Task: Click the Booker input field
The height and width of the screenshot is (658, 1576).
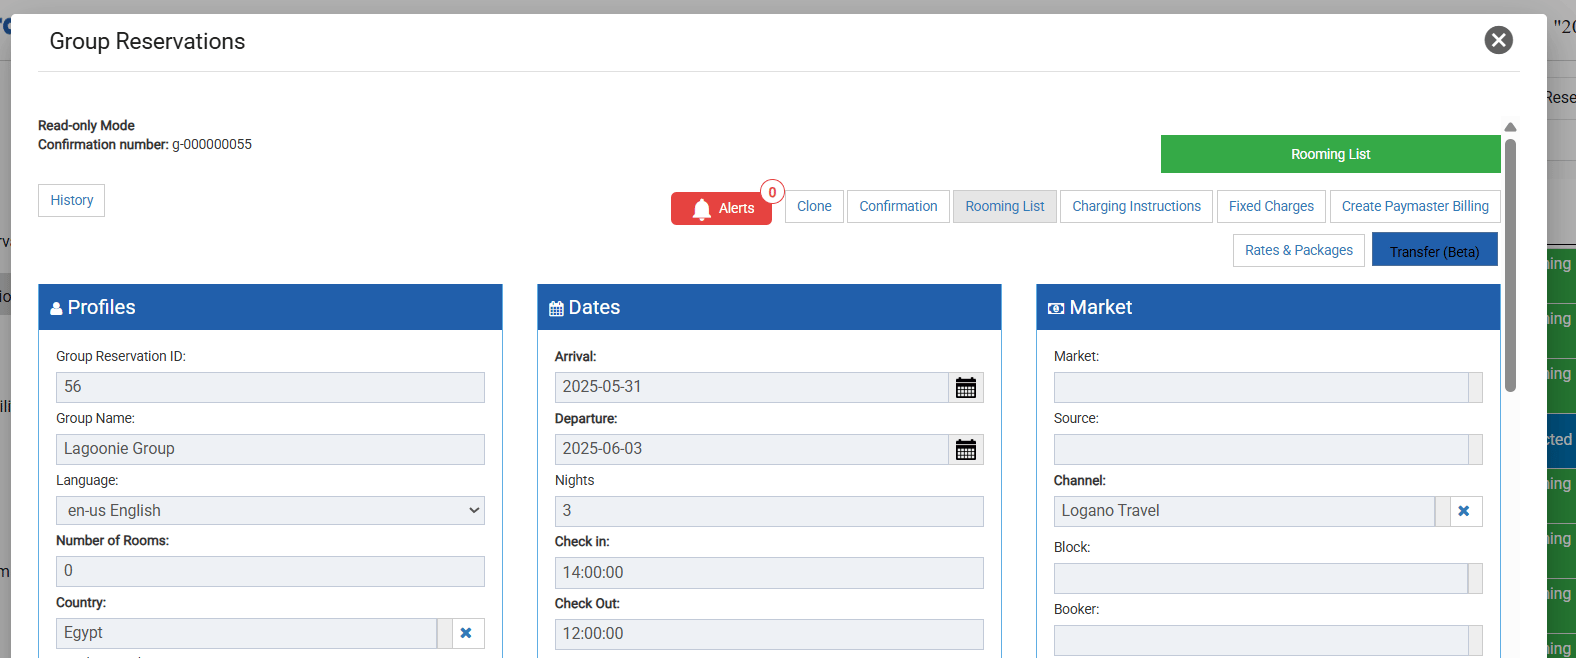Action: (x=1261, y=640)
